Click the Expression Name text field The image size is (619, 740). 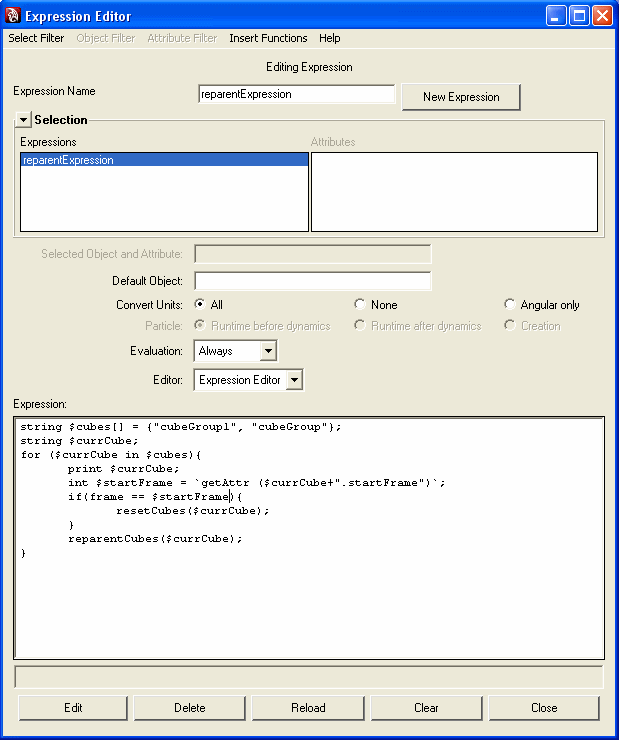point(297,94)
